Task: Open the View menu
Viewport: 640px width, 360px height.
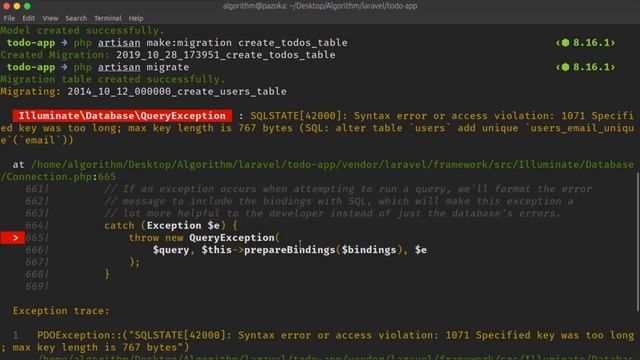Action: point(50,18)
